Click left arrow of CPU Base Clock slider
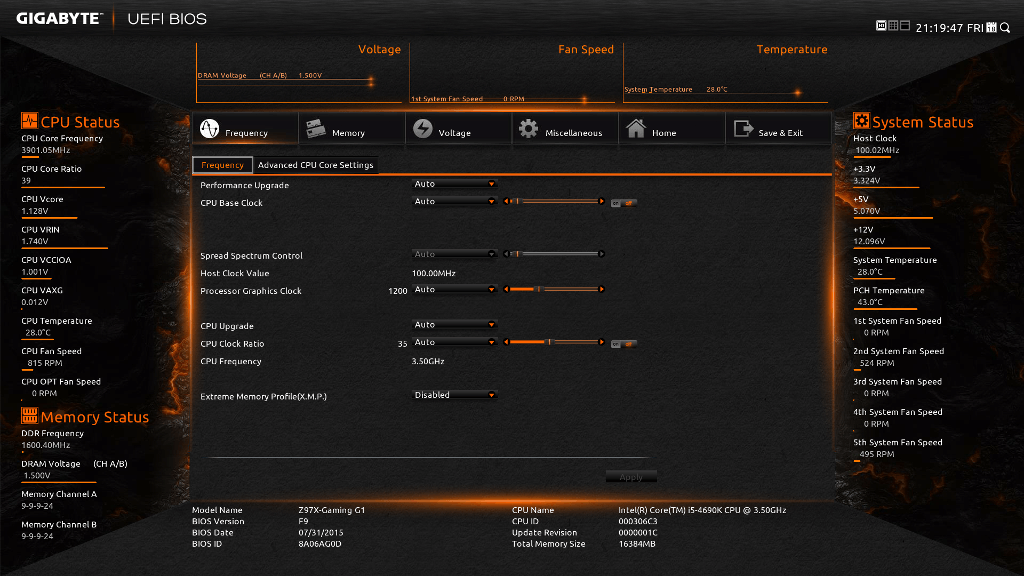Screen dimensions: 1024x576 506,201
